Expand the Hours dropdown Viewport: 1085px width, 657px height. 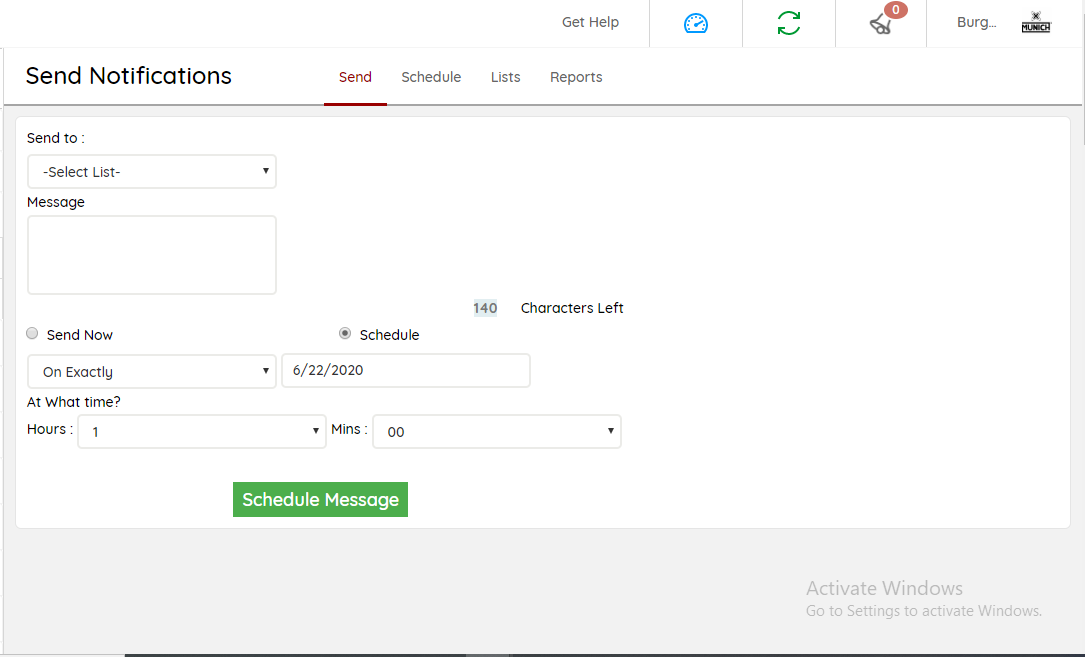point(202,432)
